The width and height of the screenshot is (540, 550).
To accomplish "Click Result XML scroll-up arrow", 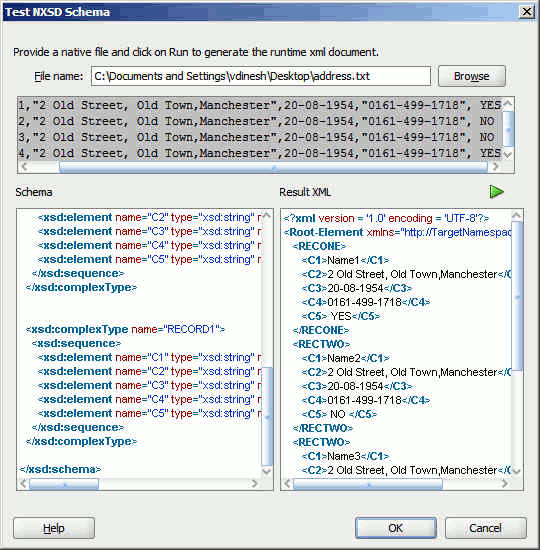I will (517, 215).
